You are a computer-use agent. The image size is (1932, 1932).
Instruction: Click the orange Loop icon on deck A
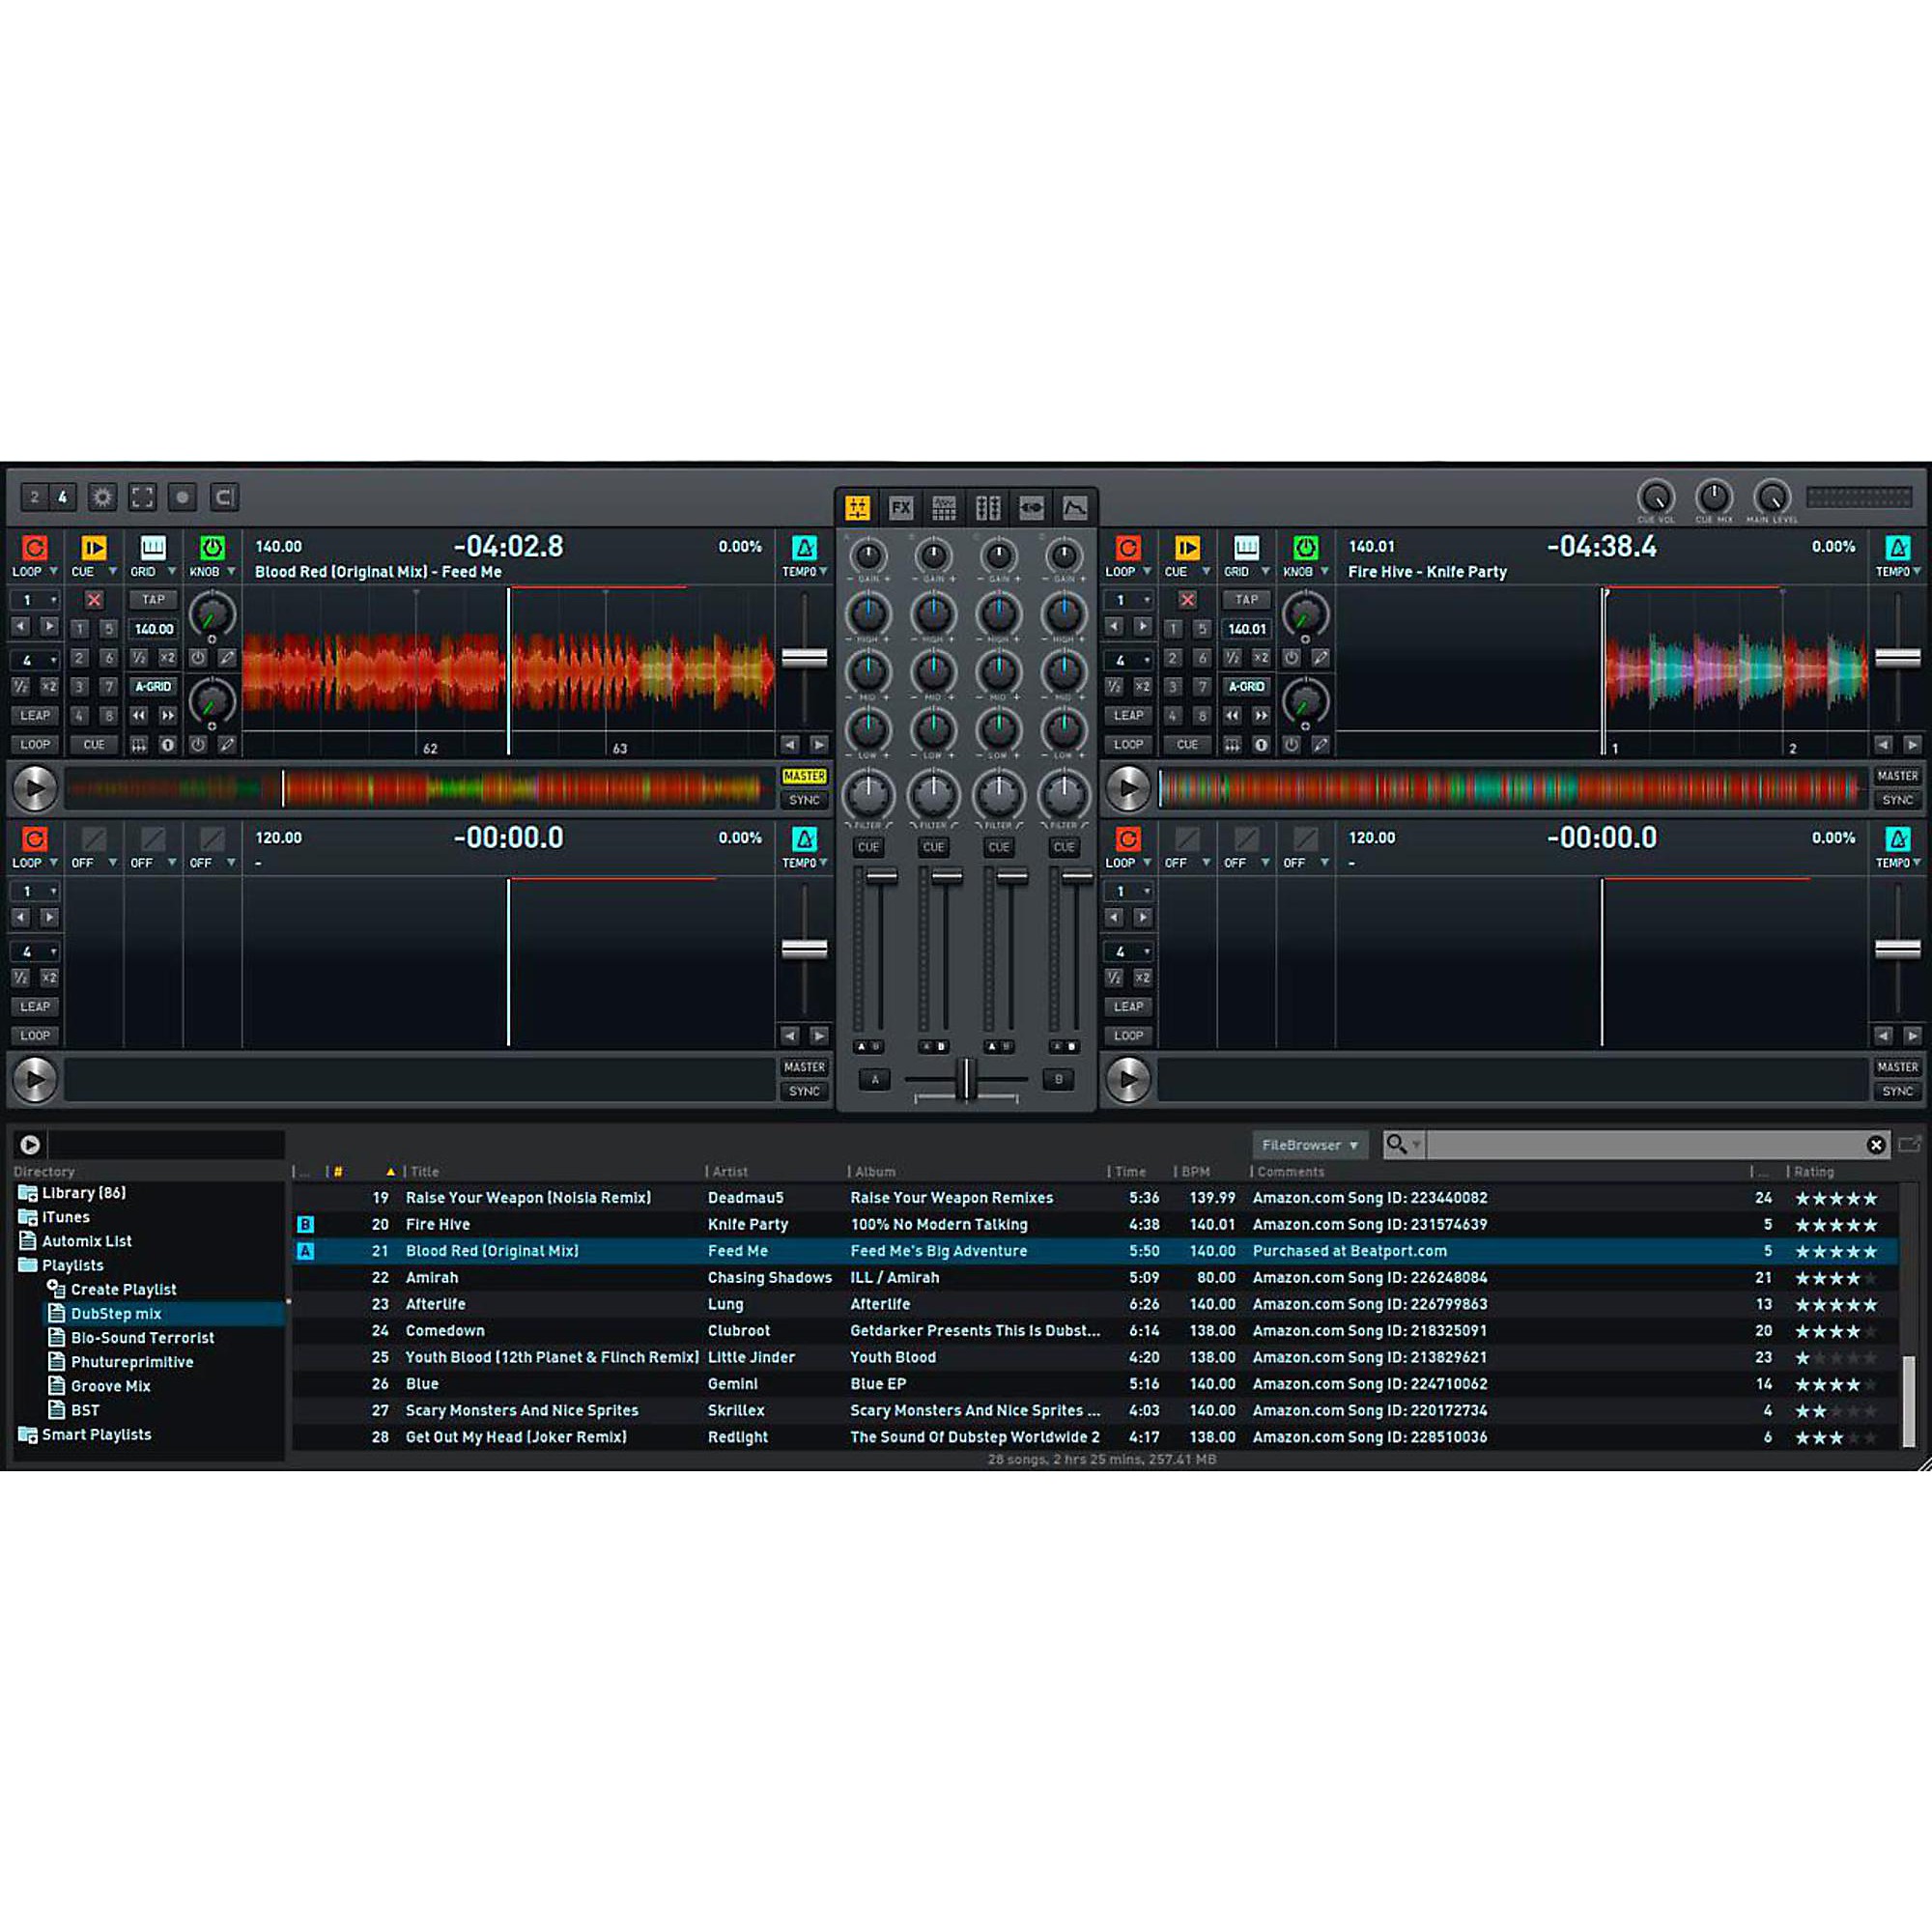pos(34,548)
